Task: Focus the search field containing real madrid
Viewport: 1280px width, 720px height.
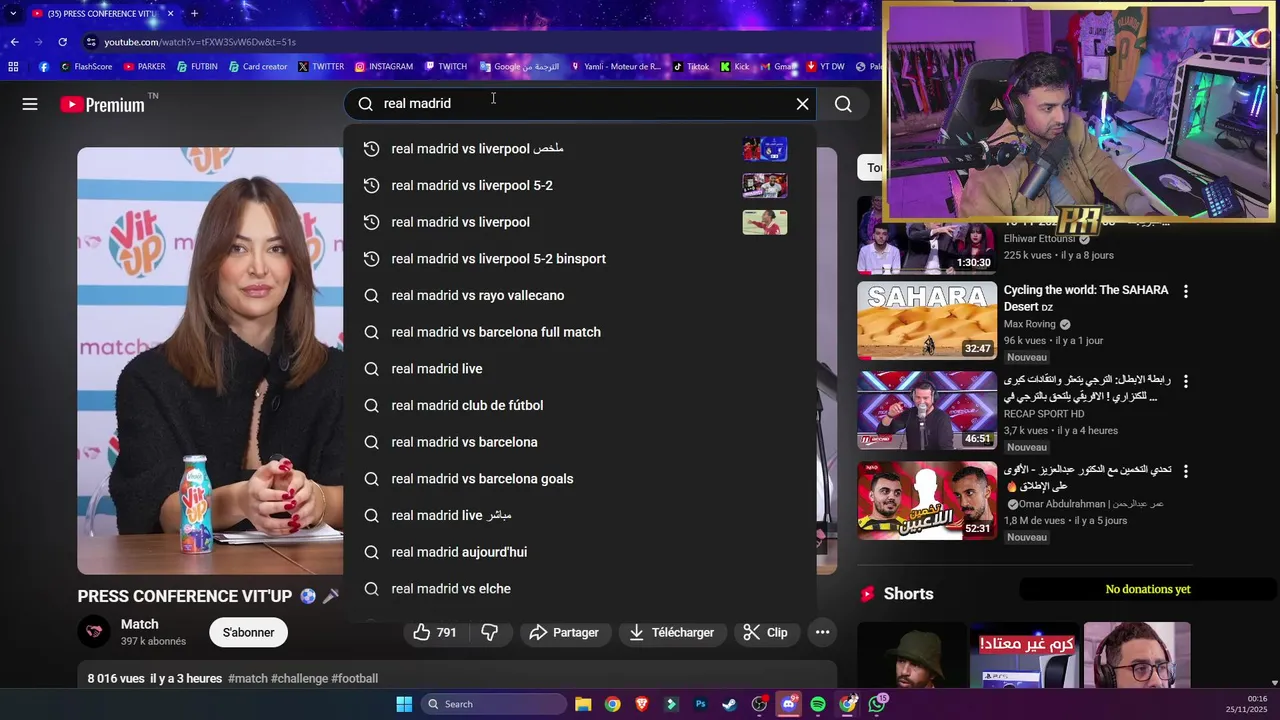Action: [580, 104]
